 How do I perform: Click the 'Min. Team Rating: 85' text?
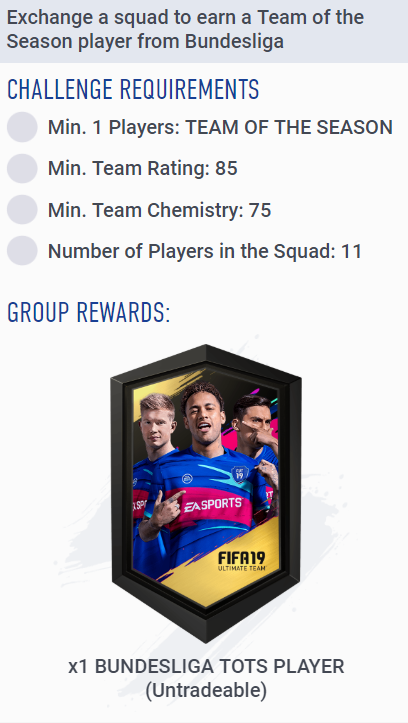point(142,169)
